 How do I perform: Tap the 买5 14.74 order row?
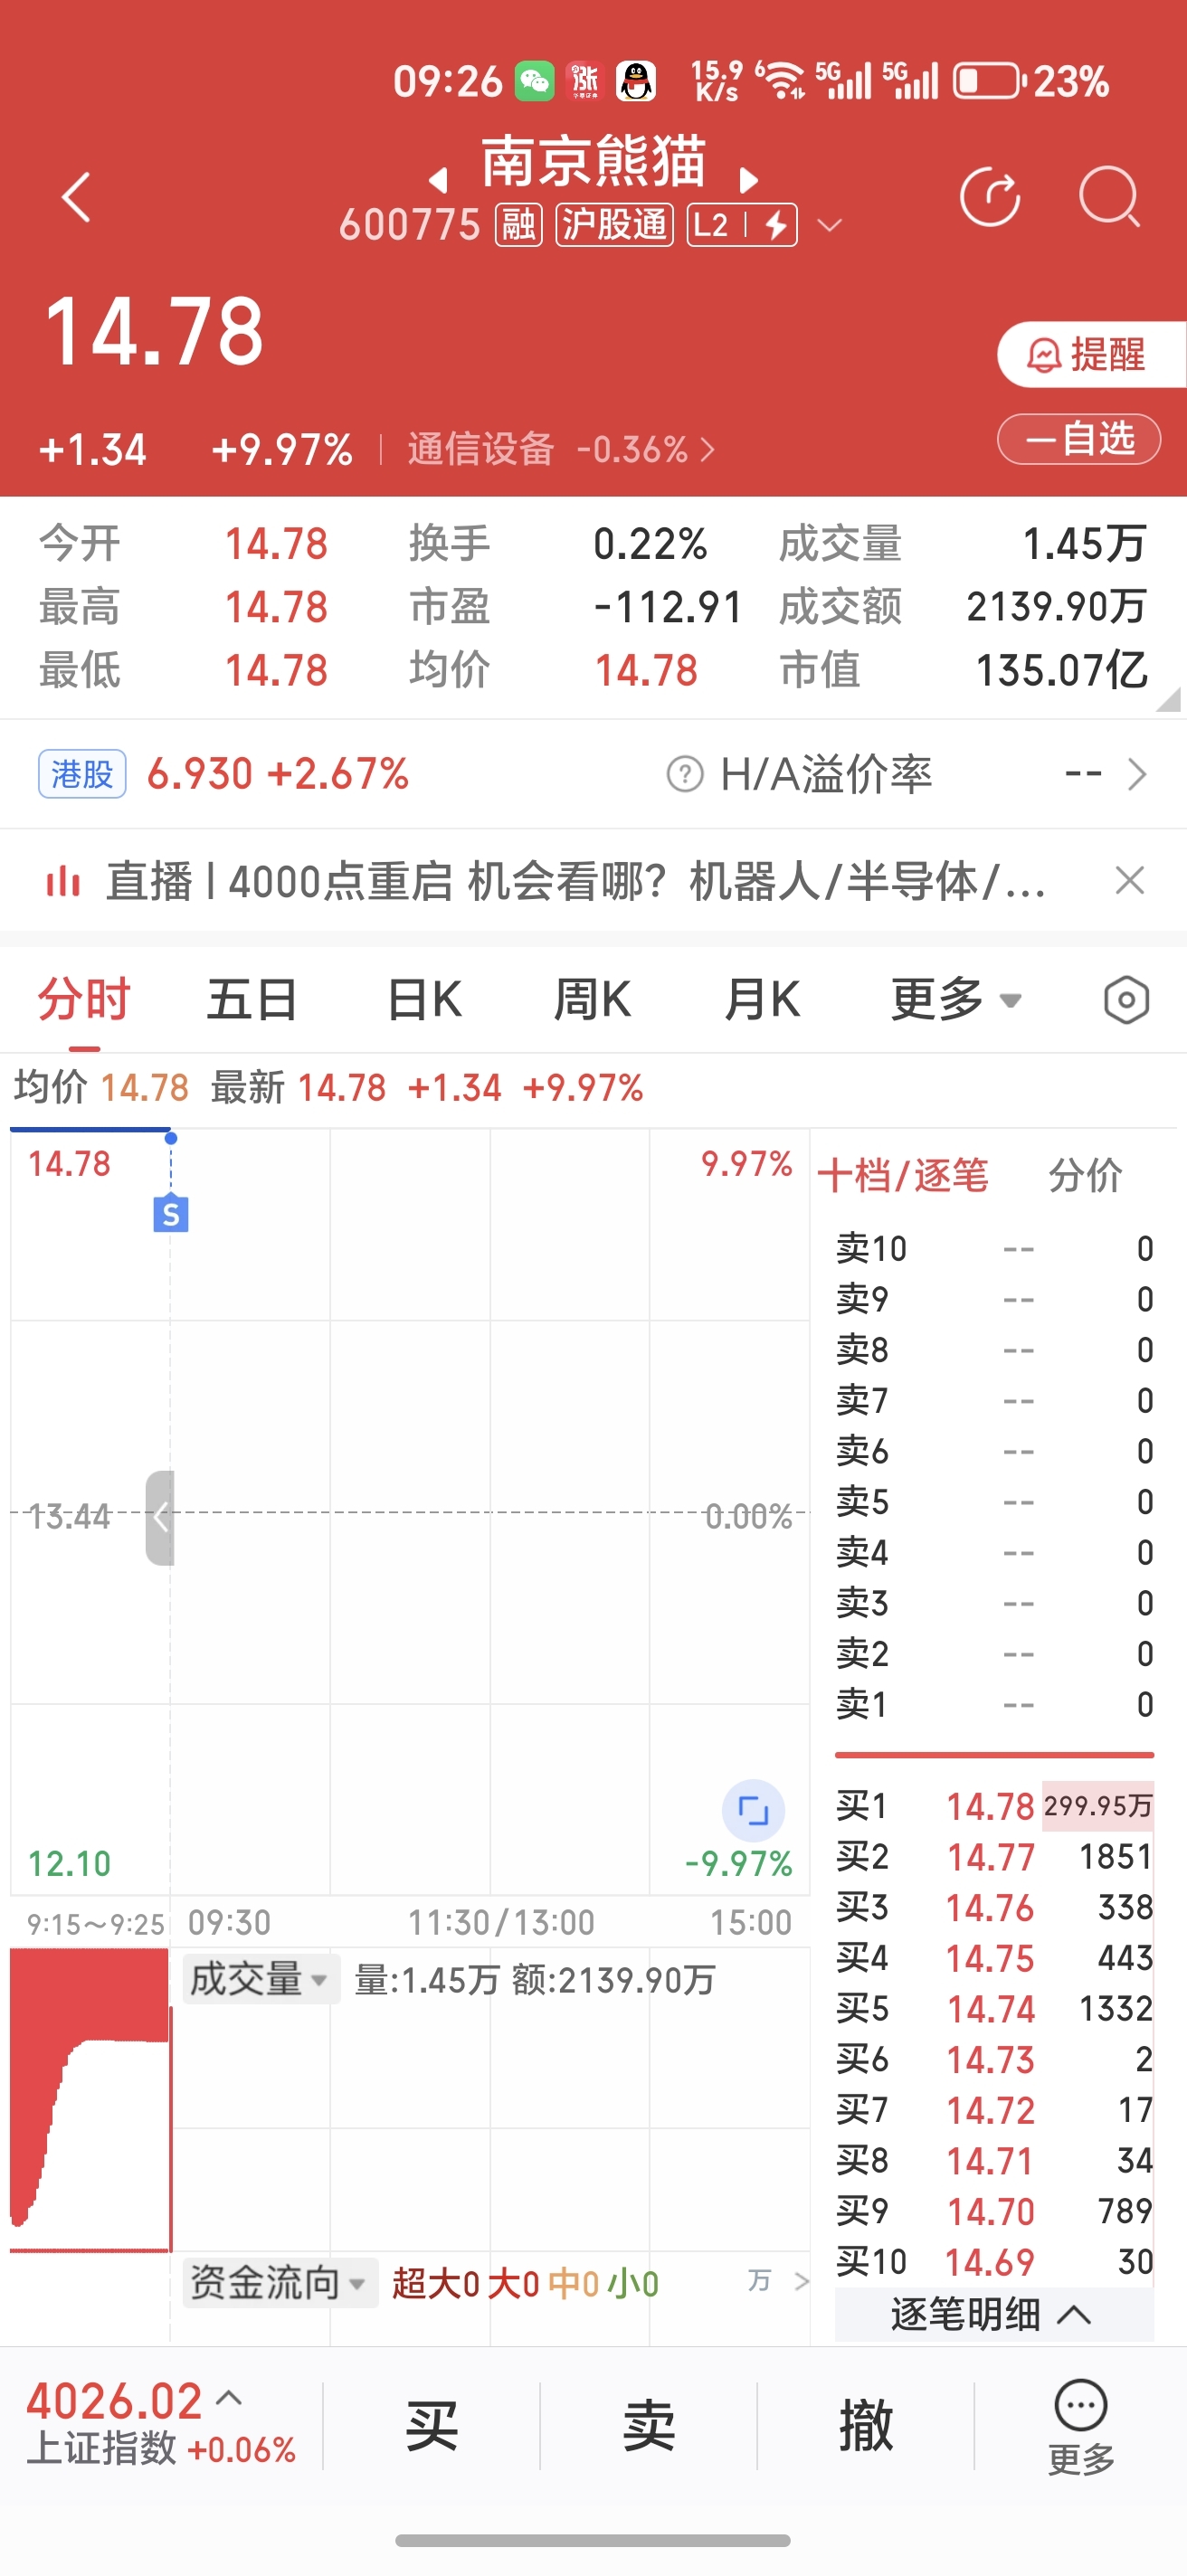coord(994,2009)
